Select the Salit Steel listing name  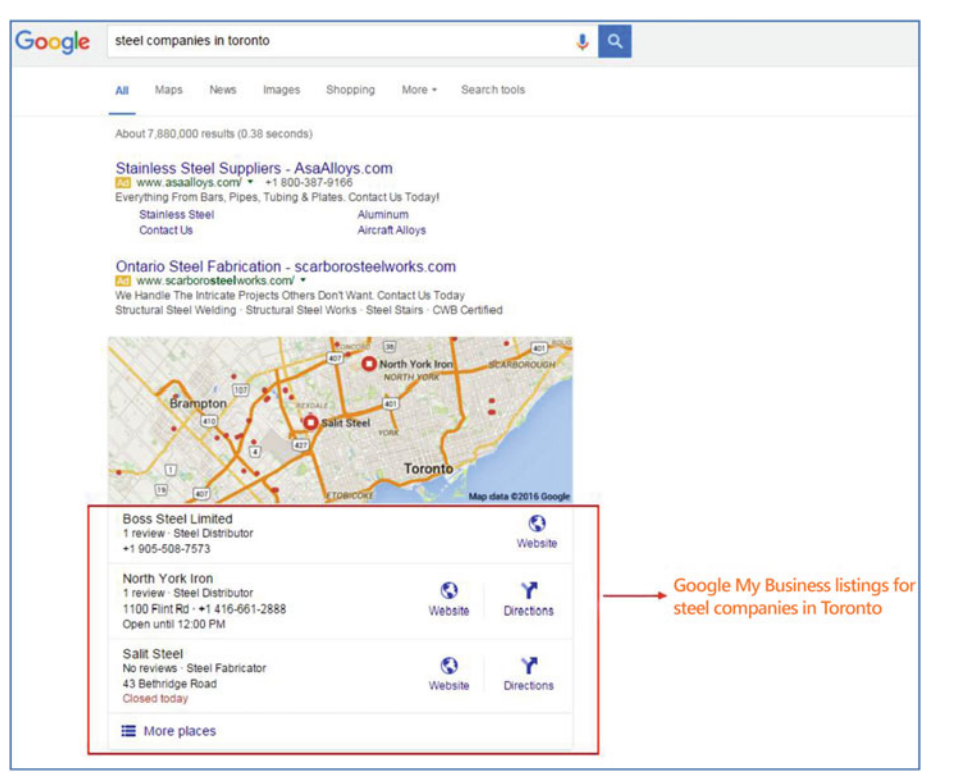[153, 654]
